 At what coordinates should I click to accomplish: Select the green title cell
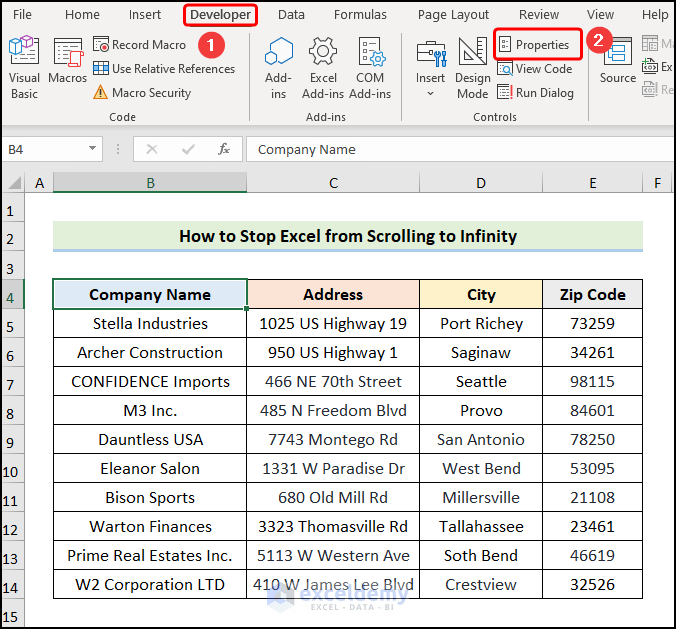tap(347, 237)
